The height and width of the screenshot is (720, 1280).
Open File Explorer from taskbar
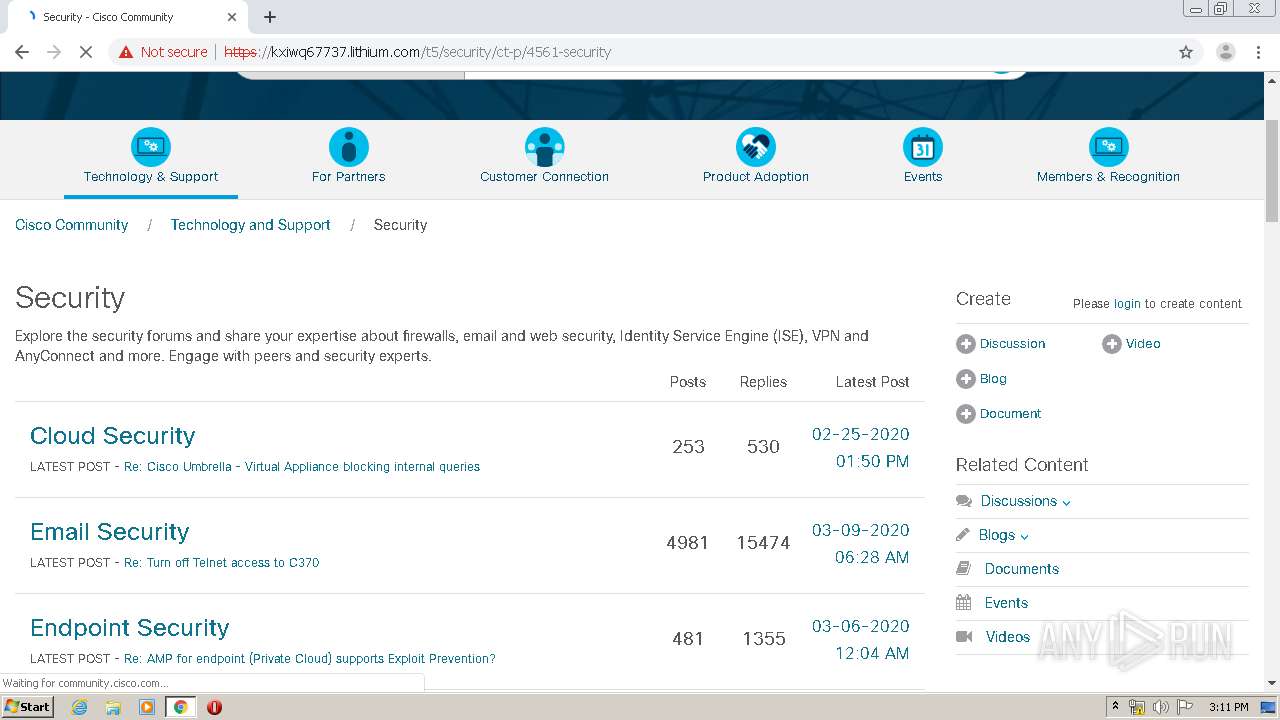coord(113,707)
